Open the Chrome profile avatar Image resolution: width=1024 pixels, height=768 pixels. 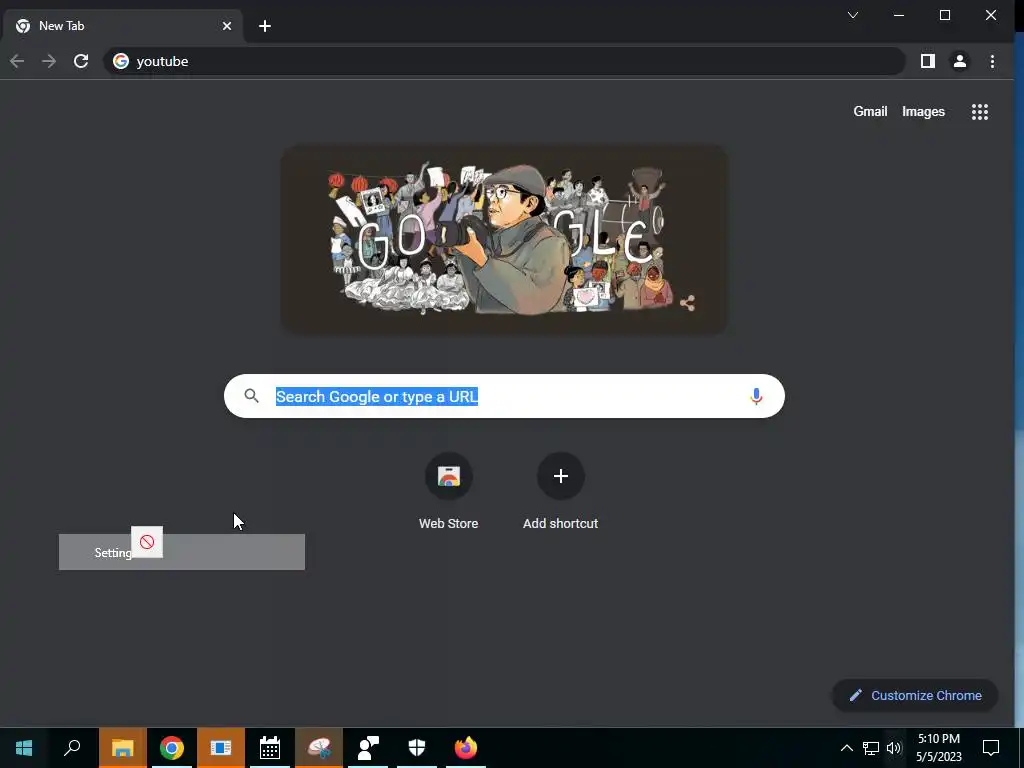point(959,61)
